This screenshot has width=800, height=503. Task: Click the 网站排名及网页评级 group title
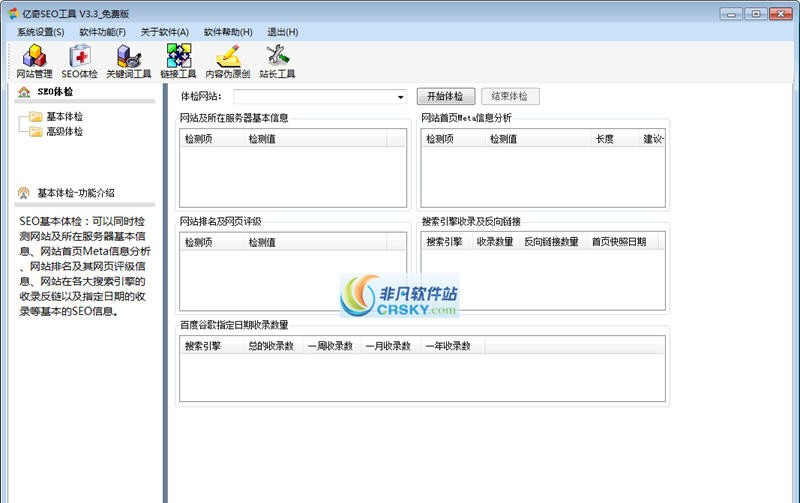(x=220, y=221)
